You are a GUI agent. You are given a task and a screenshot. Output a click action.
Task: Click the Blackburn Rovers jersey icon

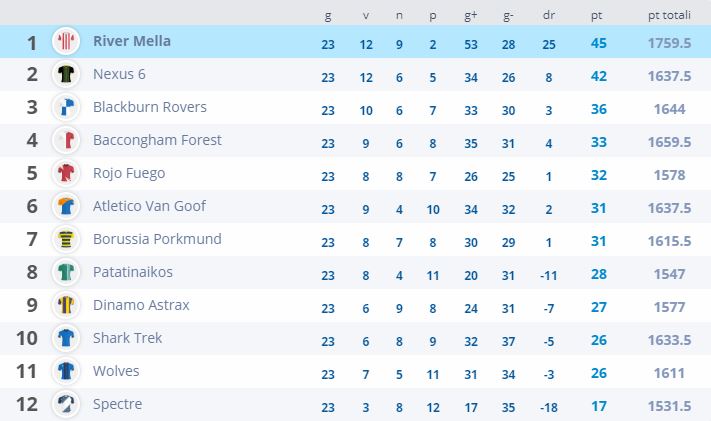tap(66, 108)
